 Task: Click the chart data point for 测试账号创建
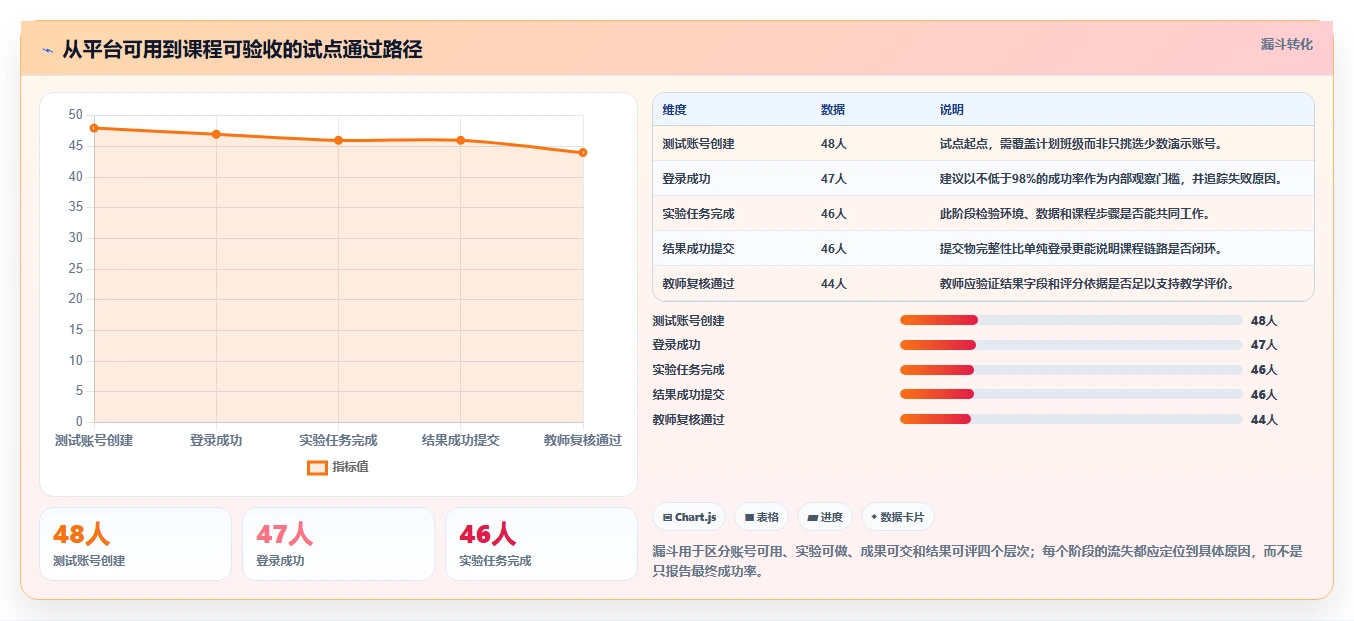pyautogui.click(x=94, y=128)
